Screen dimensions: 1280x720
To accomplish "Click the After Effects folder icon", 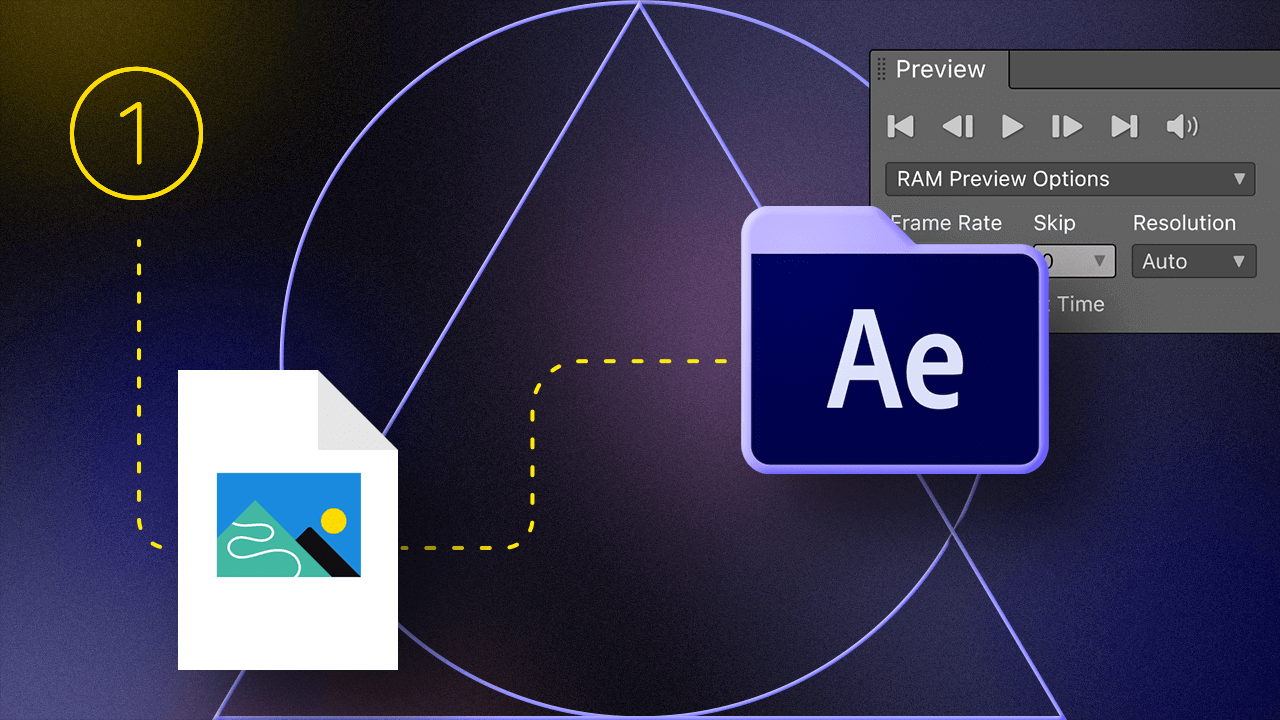I will [x=894, y=340].
